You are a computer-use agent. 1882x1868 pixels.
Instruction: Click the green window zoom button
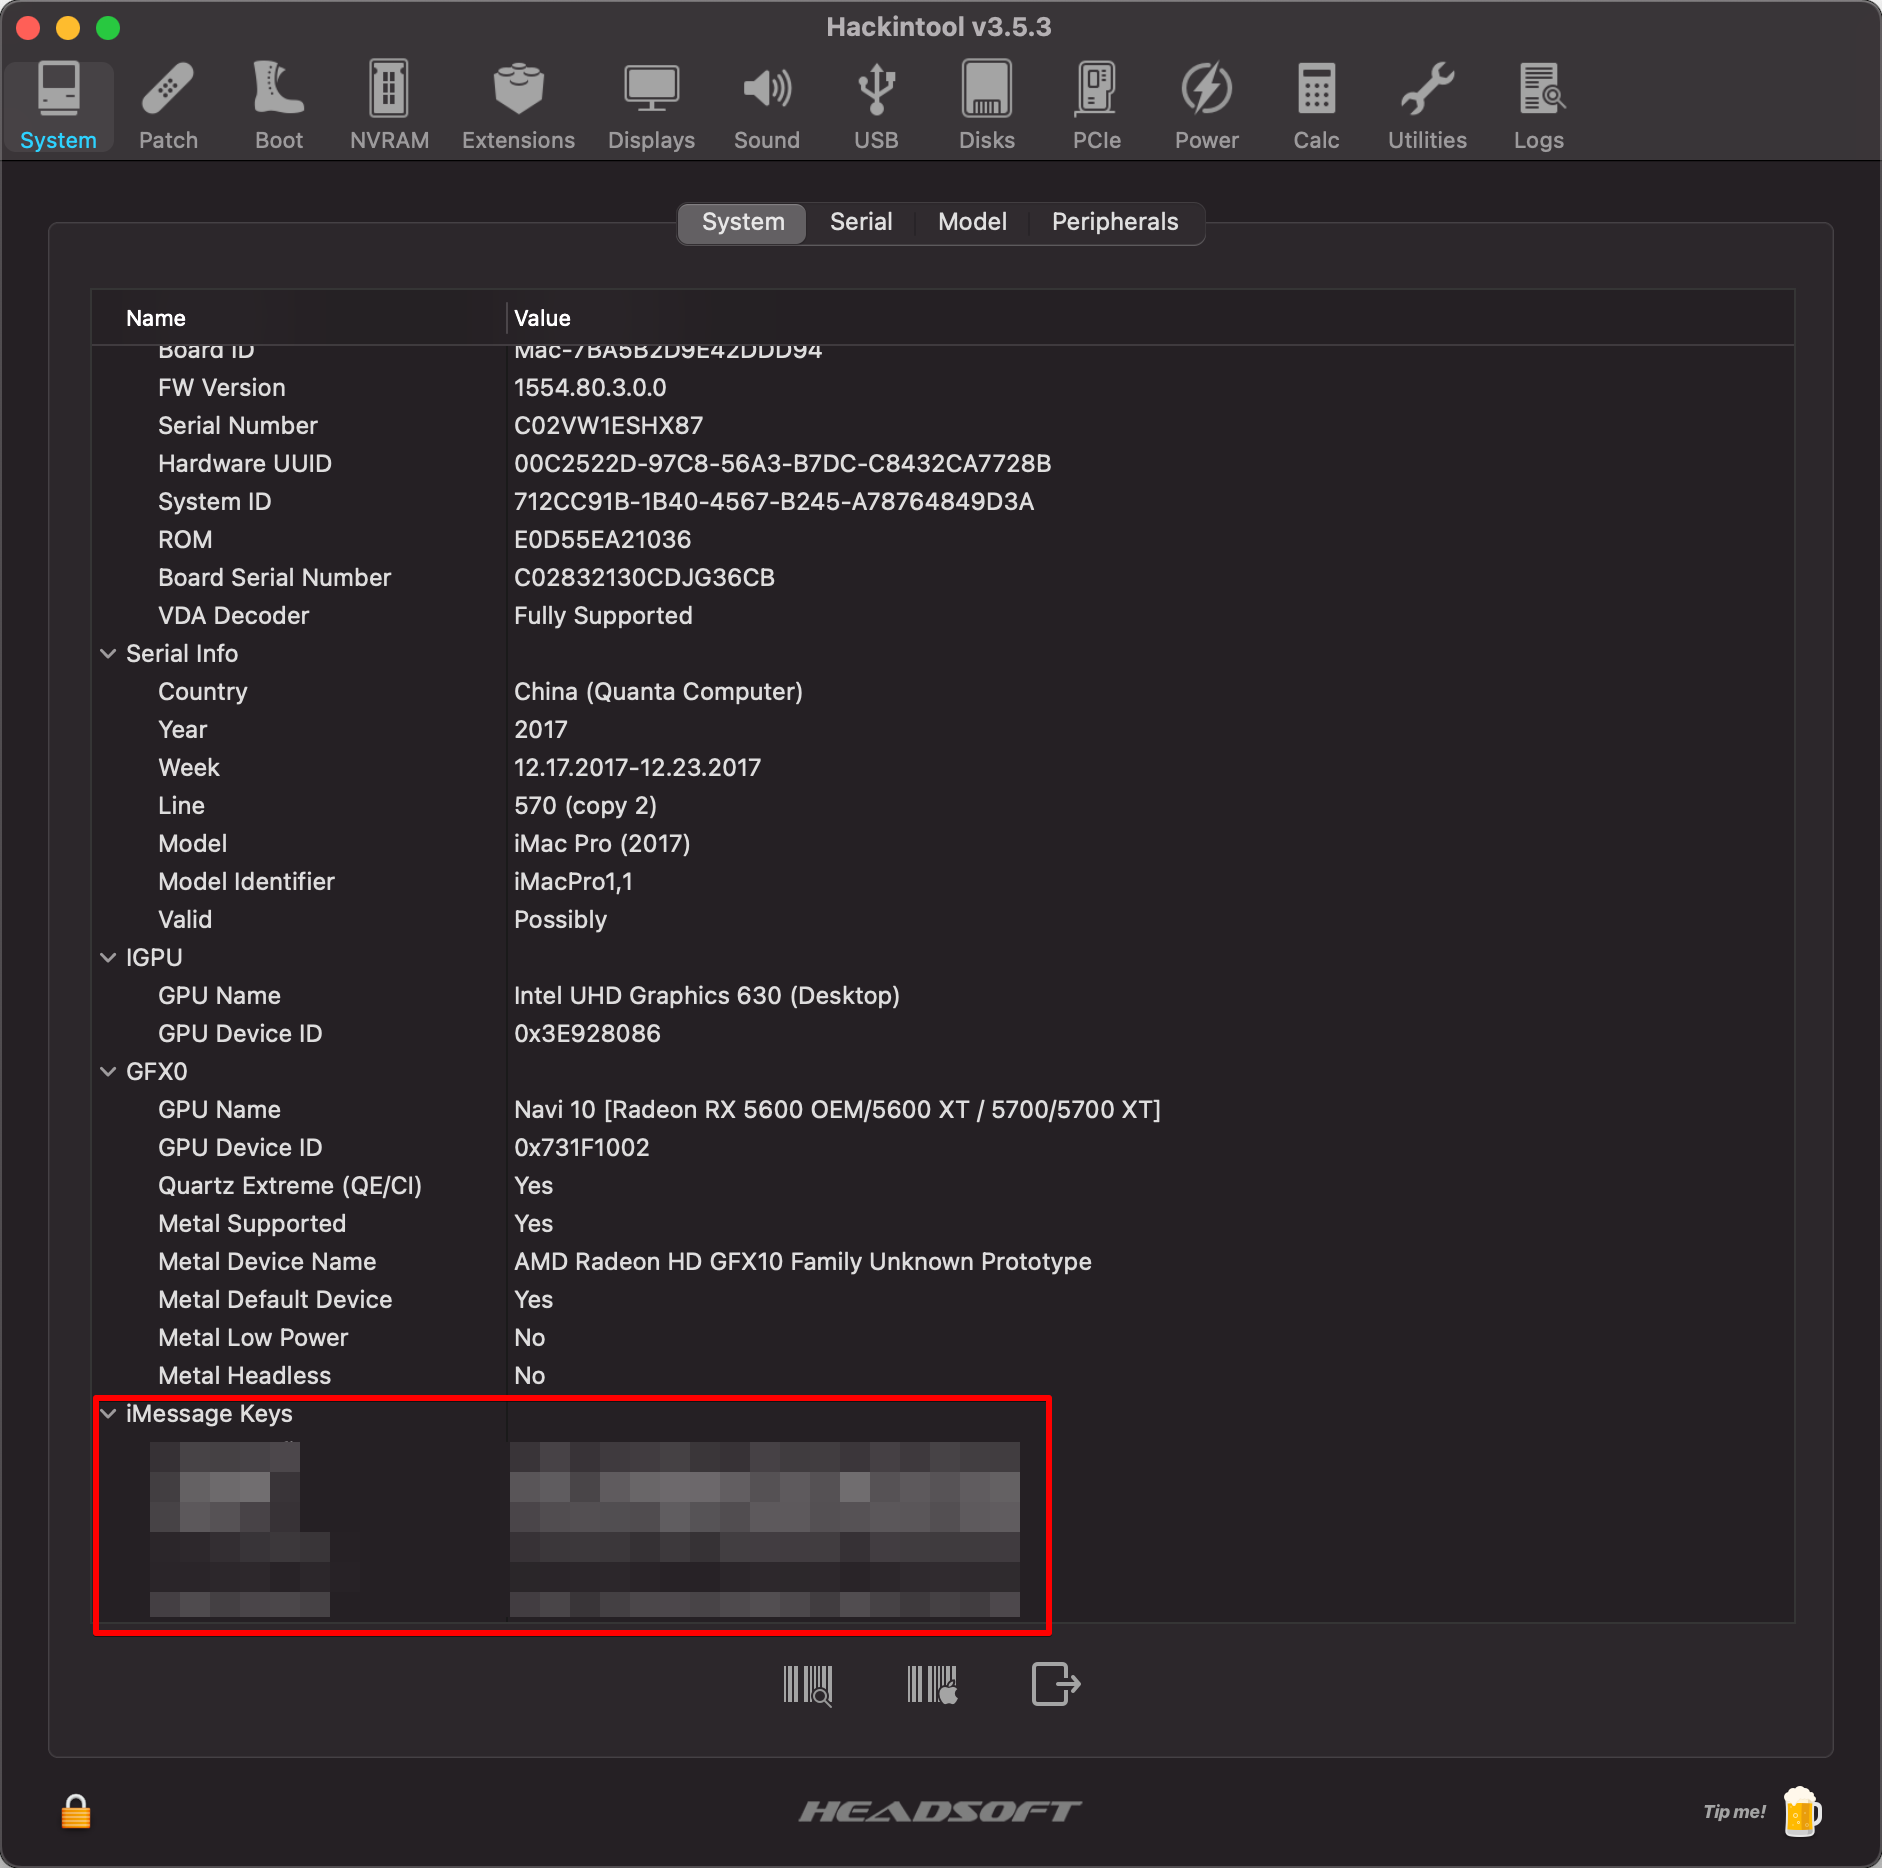(108, 28)
